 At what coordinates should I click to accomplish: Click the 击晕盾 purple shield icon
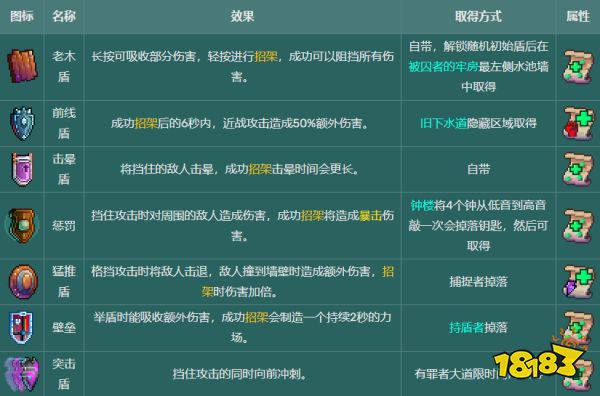[x=23, y=169]
